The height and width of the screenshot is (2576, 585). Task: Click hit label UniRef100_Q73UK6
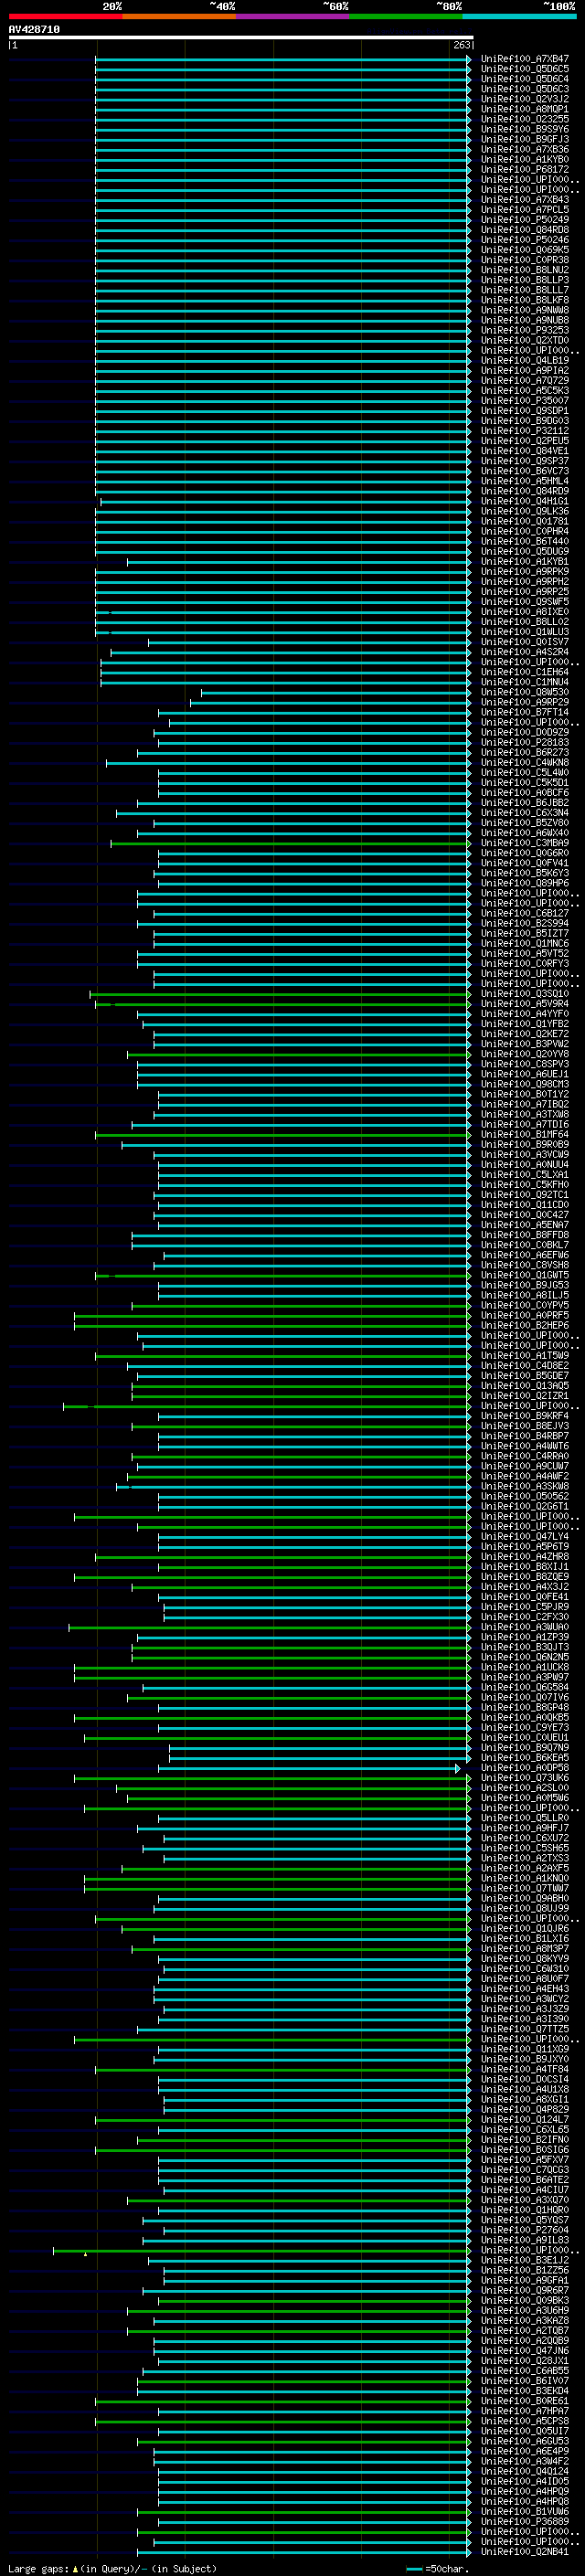pyautogui.click(x=524, y=1778)
